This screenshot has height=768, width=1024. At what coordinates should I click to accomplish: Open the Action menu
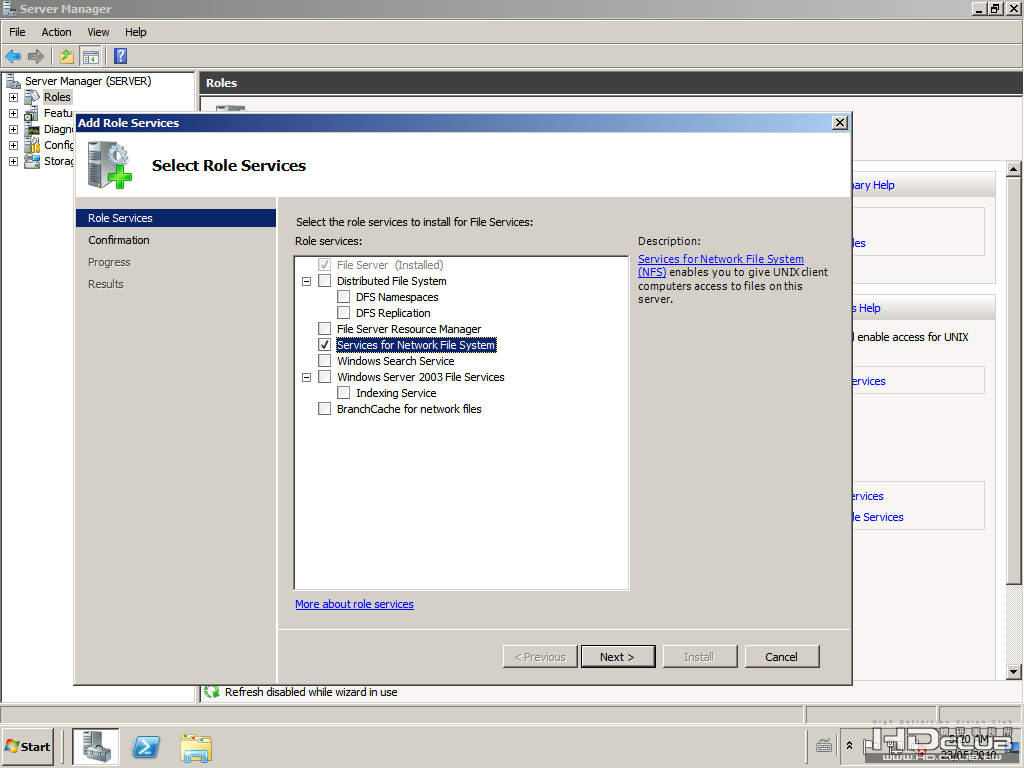pyautogui.click(x=56, y=32)
